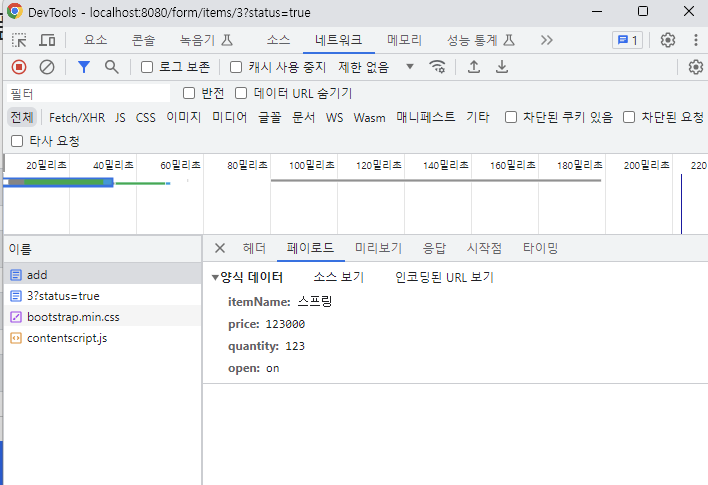
Task: Import HAR file with upload arrow
Action: [x=474, y=67]
